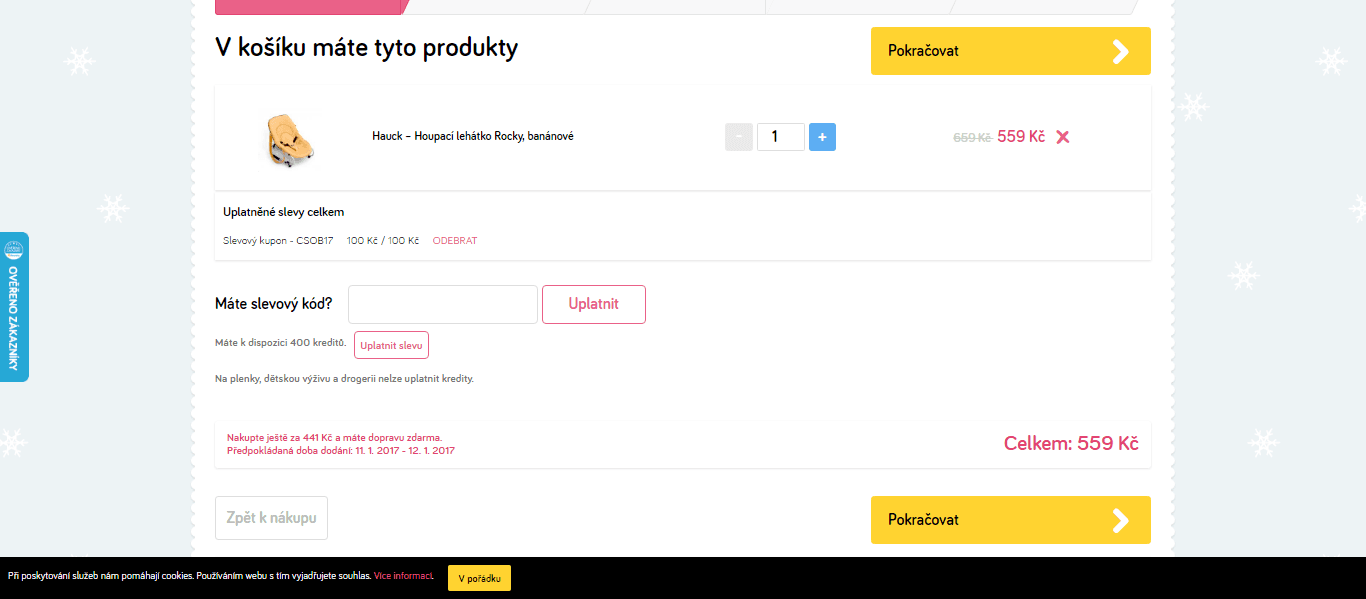1366x599 pixels.
Task: Open the Hauck Houpací lehátko Rocky product link
Action: pos(472,137)
